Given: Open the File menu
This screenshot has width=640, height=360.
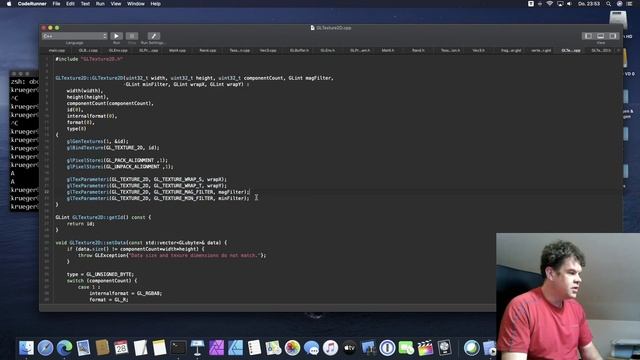Looking at the screenshot, I should coord(56,4).
